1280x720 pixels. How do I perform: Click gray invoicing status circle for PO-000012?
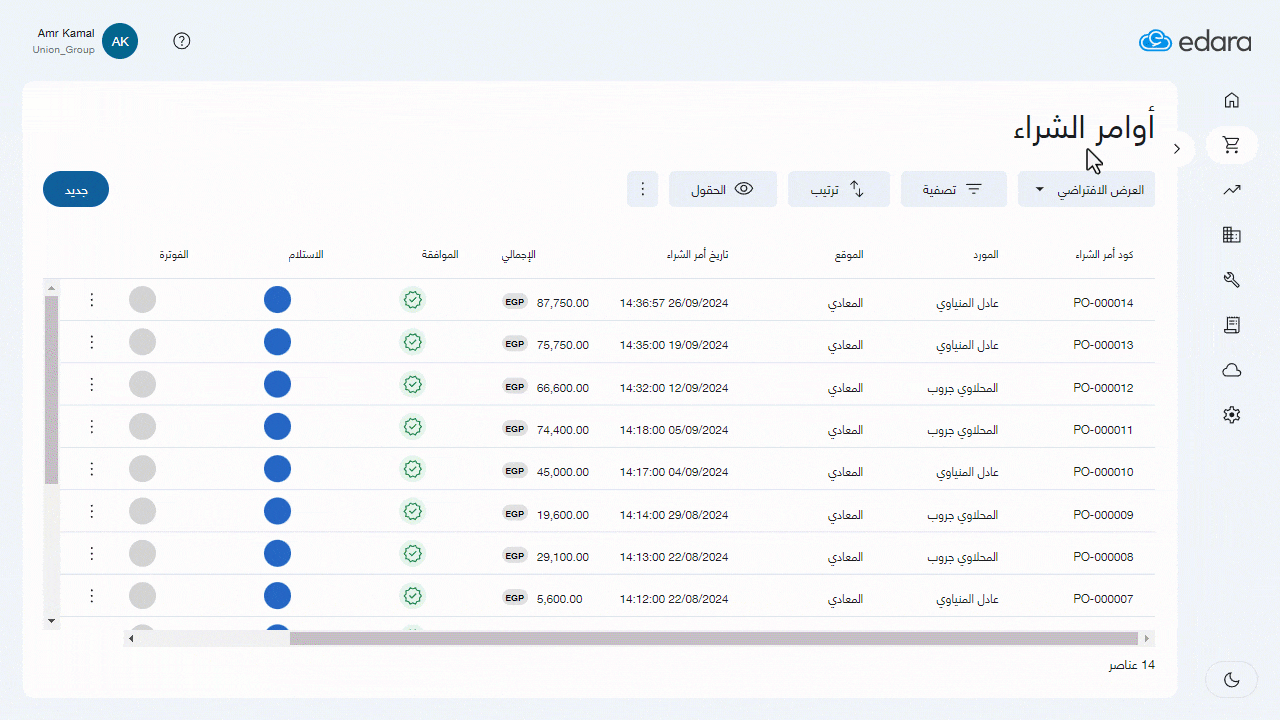tap(143, 384)
